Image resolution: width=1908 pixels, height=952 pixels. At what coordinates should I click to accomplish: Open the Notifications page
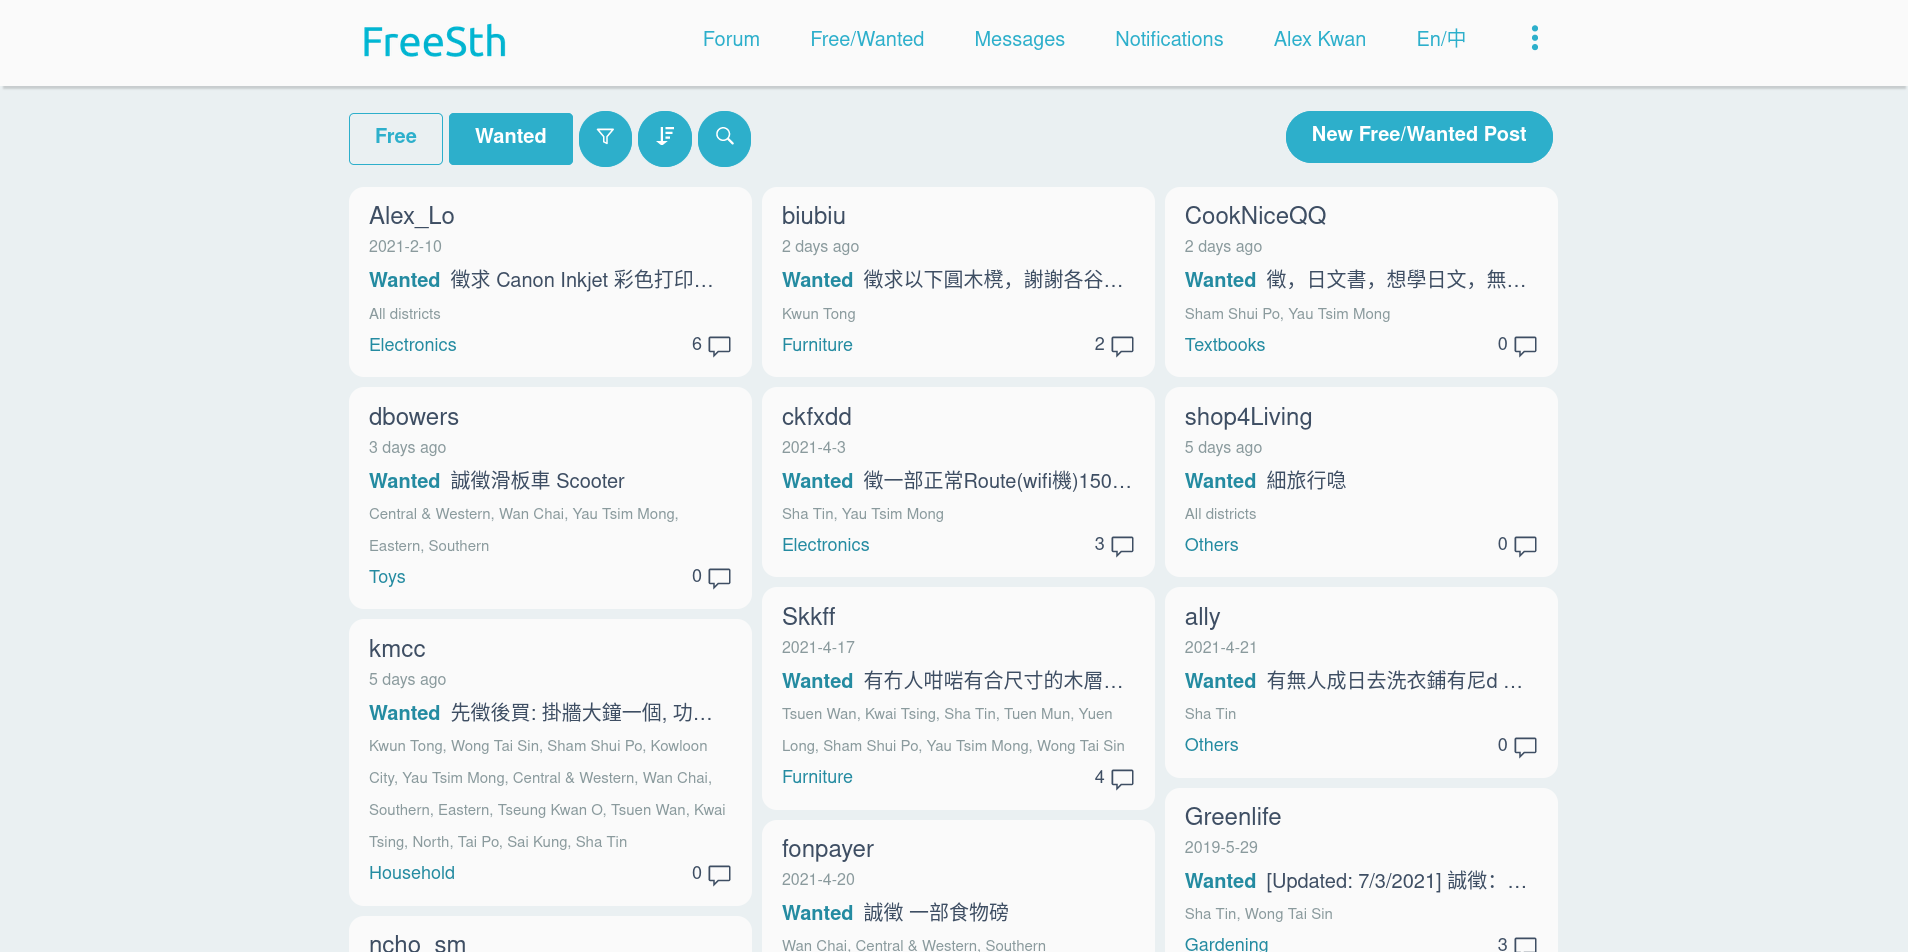pos(1169,39)
